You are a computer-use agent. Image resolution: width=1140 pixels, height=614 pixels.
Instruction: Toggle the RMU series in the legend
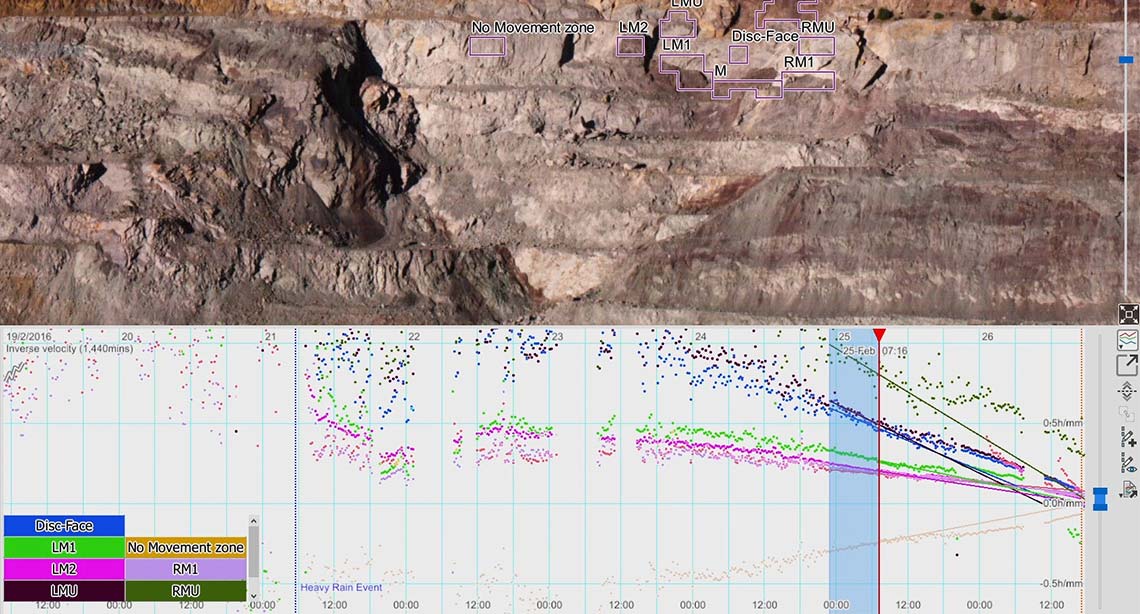[x=185, y=591]
